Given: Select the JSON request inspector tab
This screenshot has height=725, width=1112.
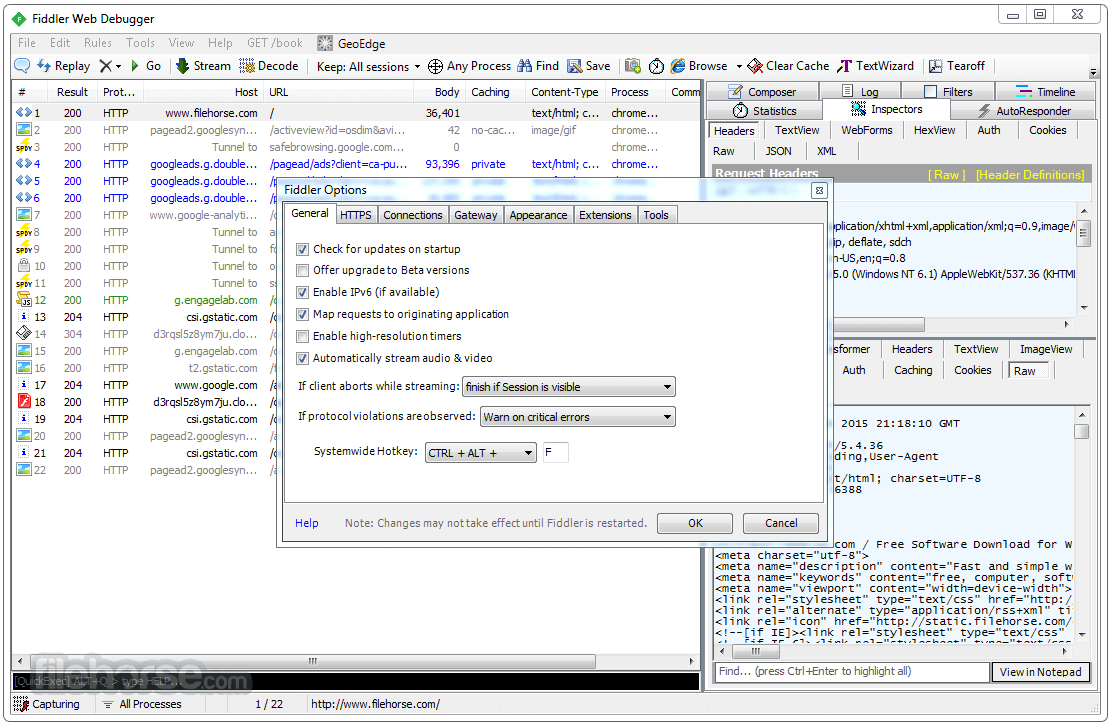Looking at the screenshot, I should coord(778,151).
